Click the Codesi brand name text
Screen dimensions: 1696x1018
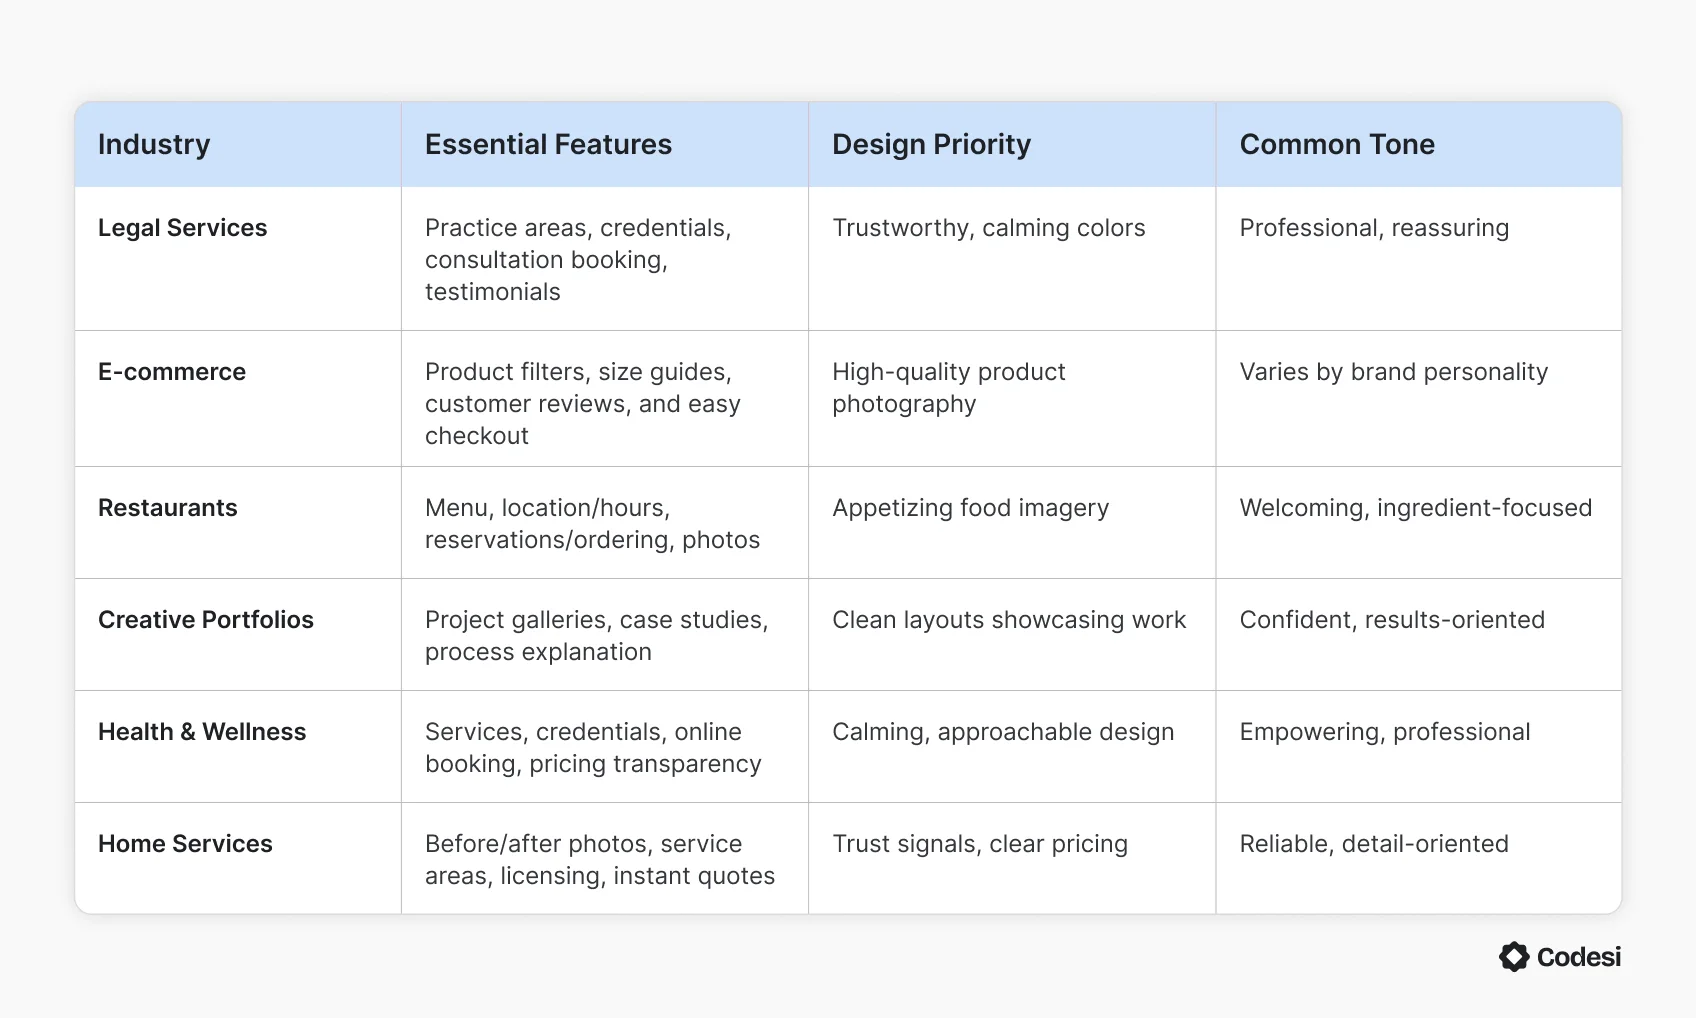click(1578, 957)
